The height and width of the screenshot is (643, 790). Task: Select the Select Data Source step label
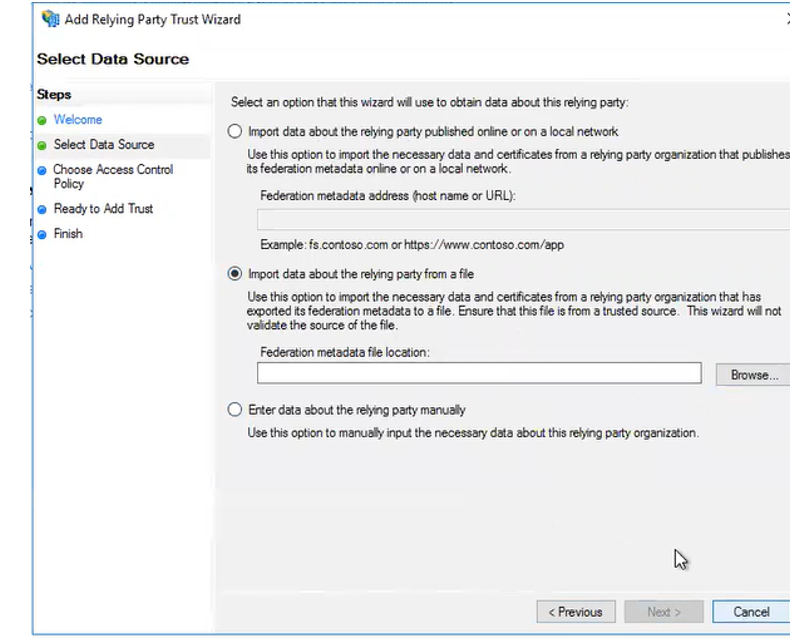pyautogui.click(x=104, y=145)
